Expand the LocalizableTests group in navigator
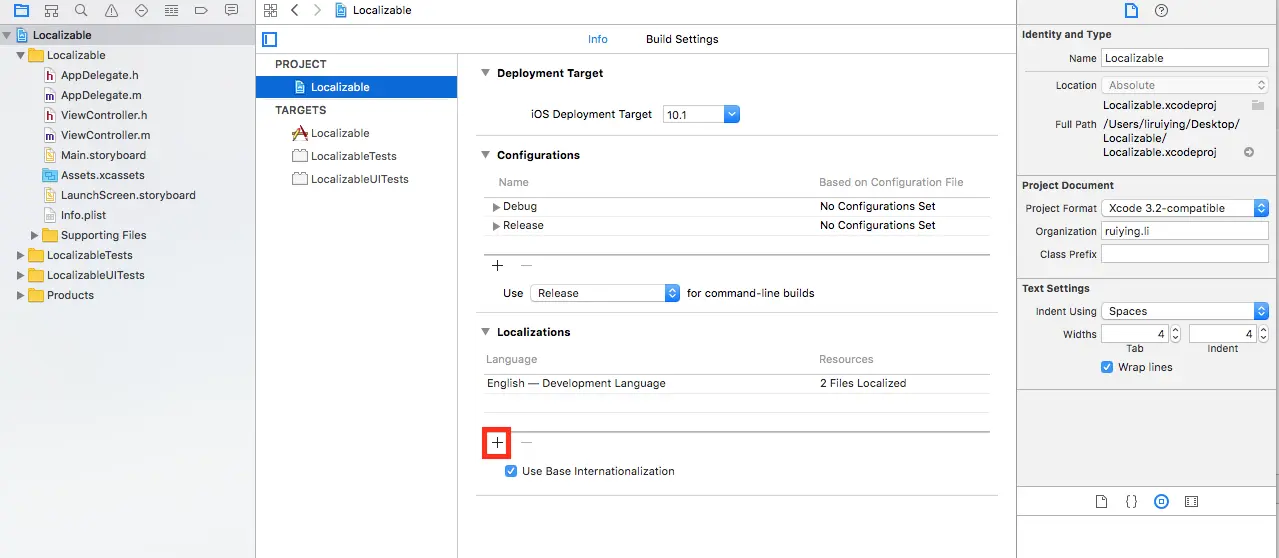Screen dimensions: 1279x558 click(21, 255)
